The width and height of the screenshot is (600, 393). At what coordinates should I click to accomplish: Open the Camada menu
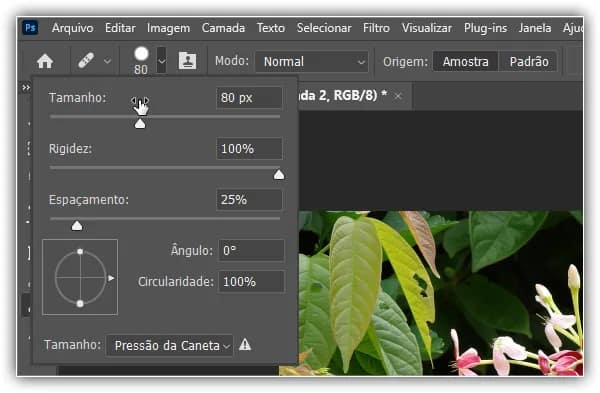223,28
